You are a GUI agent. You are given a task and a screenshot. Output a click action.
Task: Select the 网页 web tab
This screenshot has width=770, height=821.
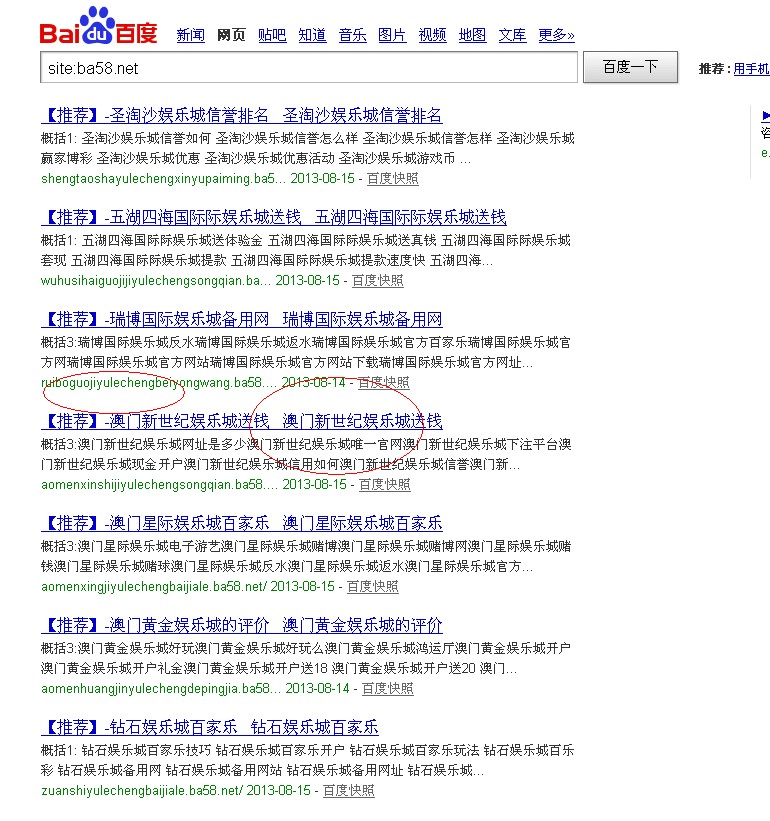pyautogui.click(x=231, y=35)
